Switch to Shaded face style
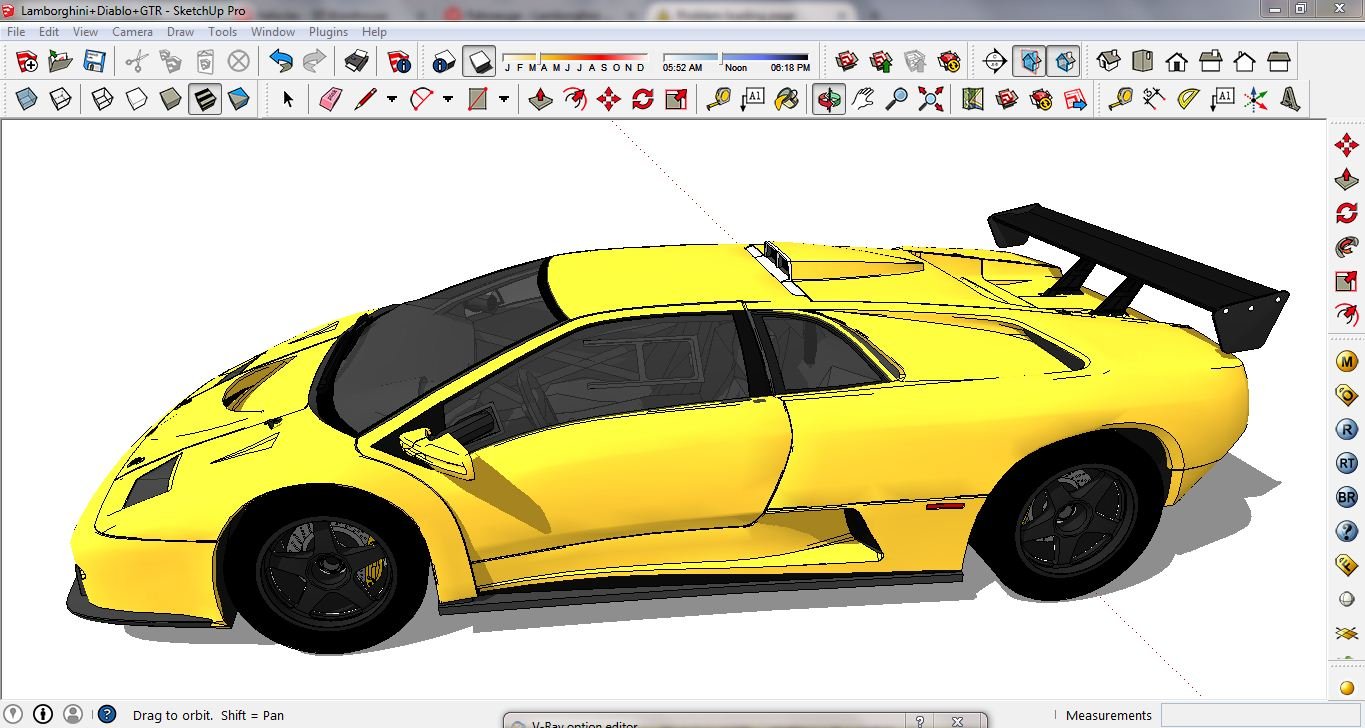The image size is (1365, 728). 171,99
